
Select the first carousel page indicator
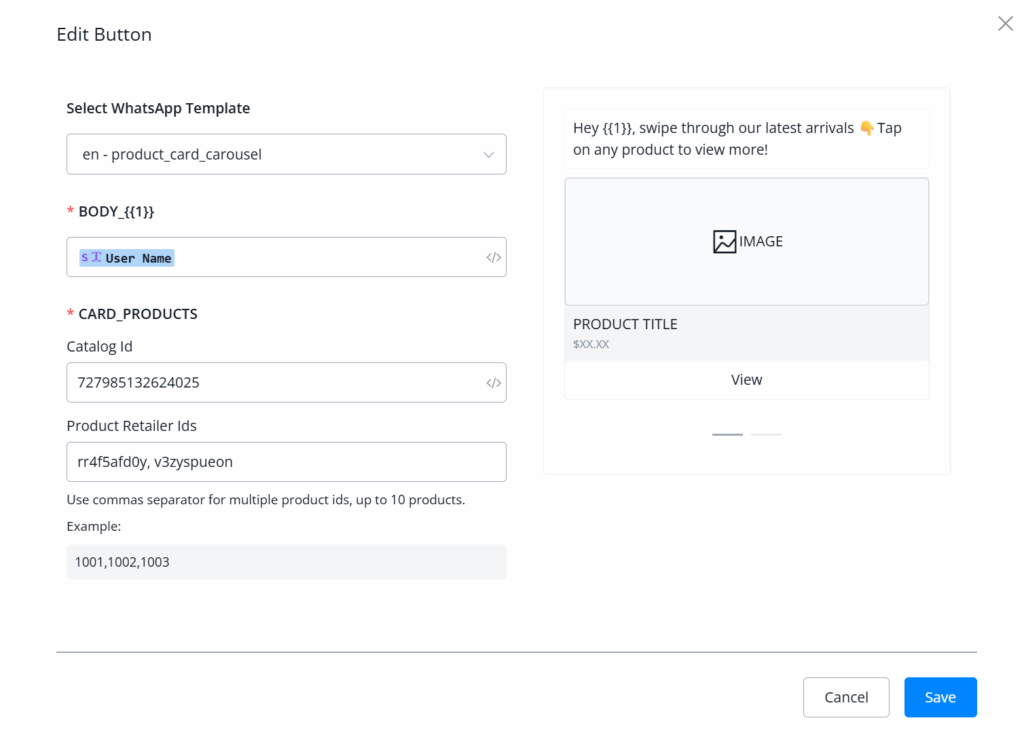727,435
